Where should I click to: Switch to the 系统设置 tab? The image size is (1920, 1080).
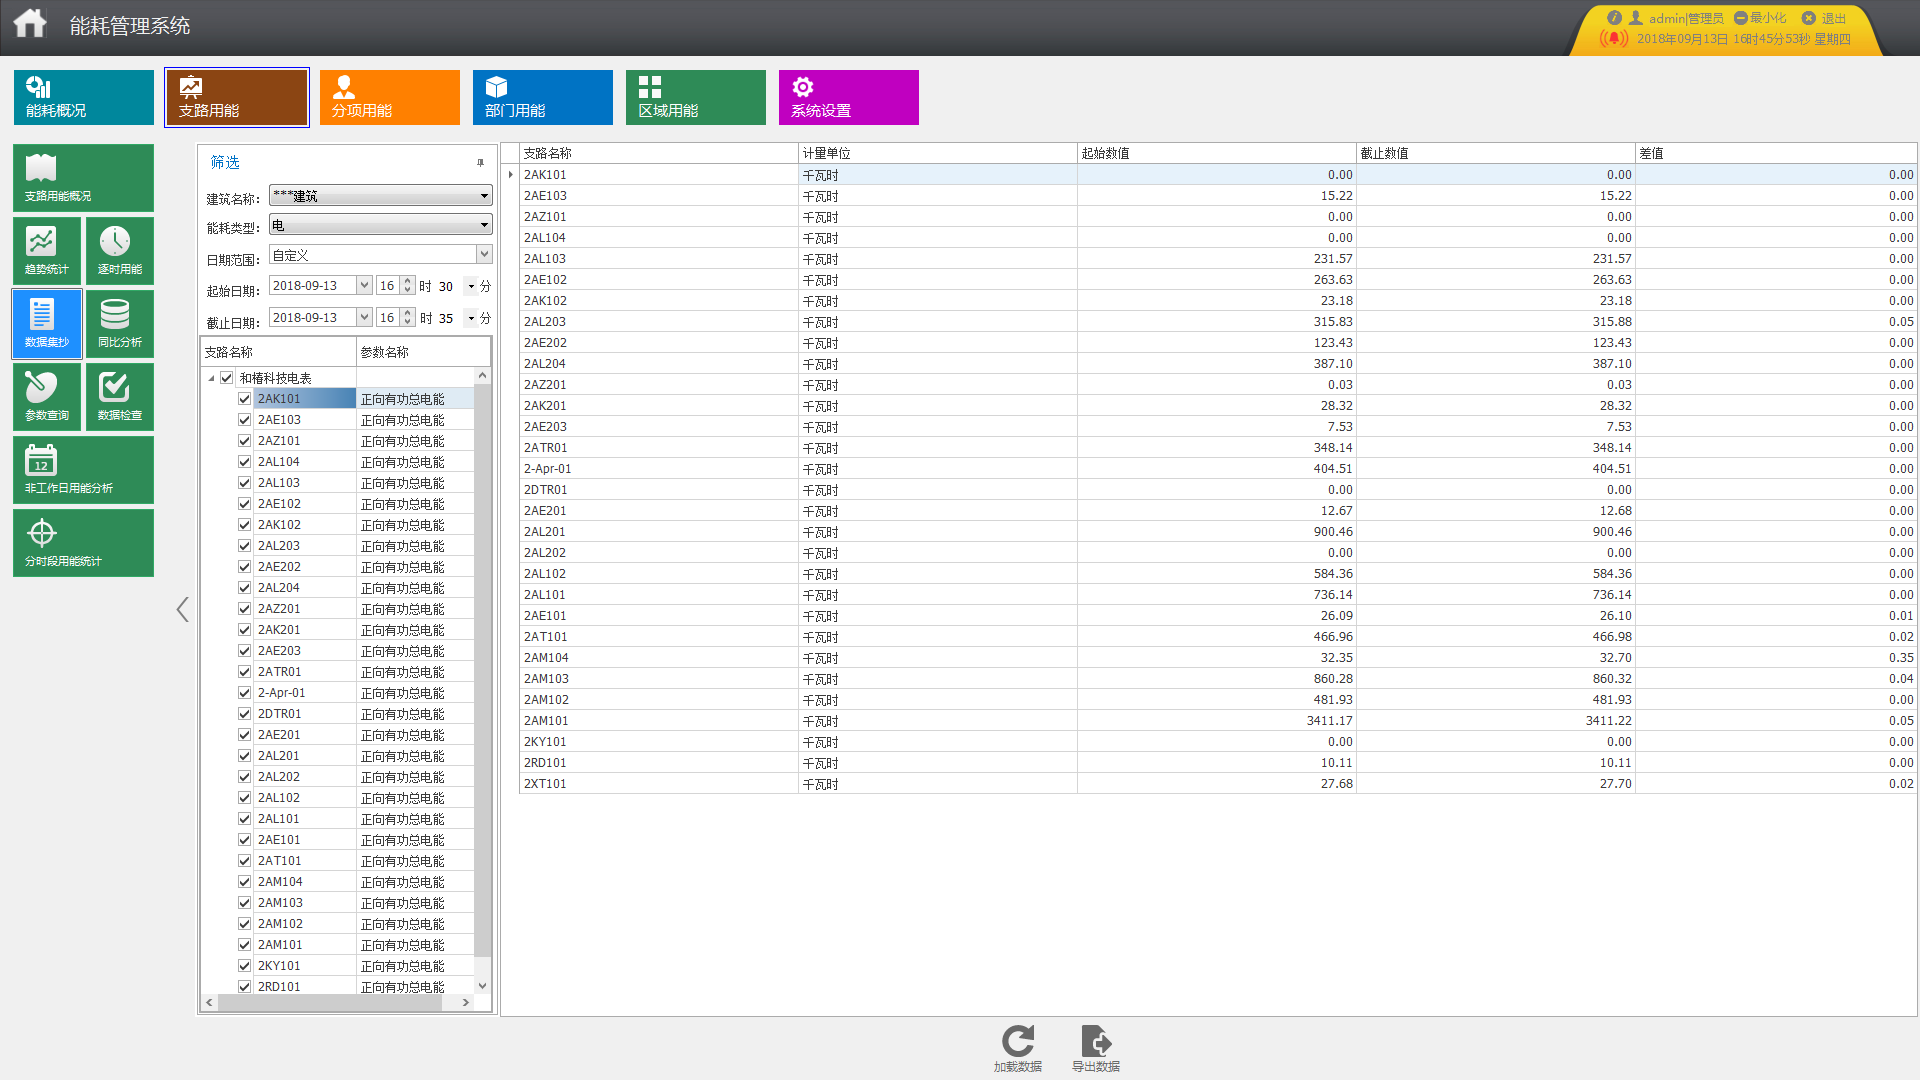click(848, 97)
